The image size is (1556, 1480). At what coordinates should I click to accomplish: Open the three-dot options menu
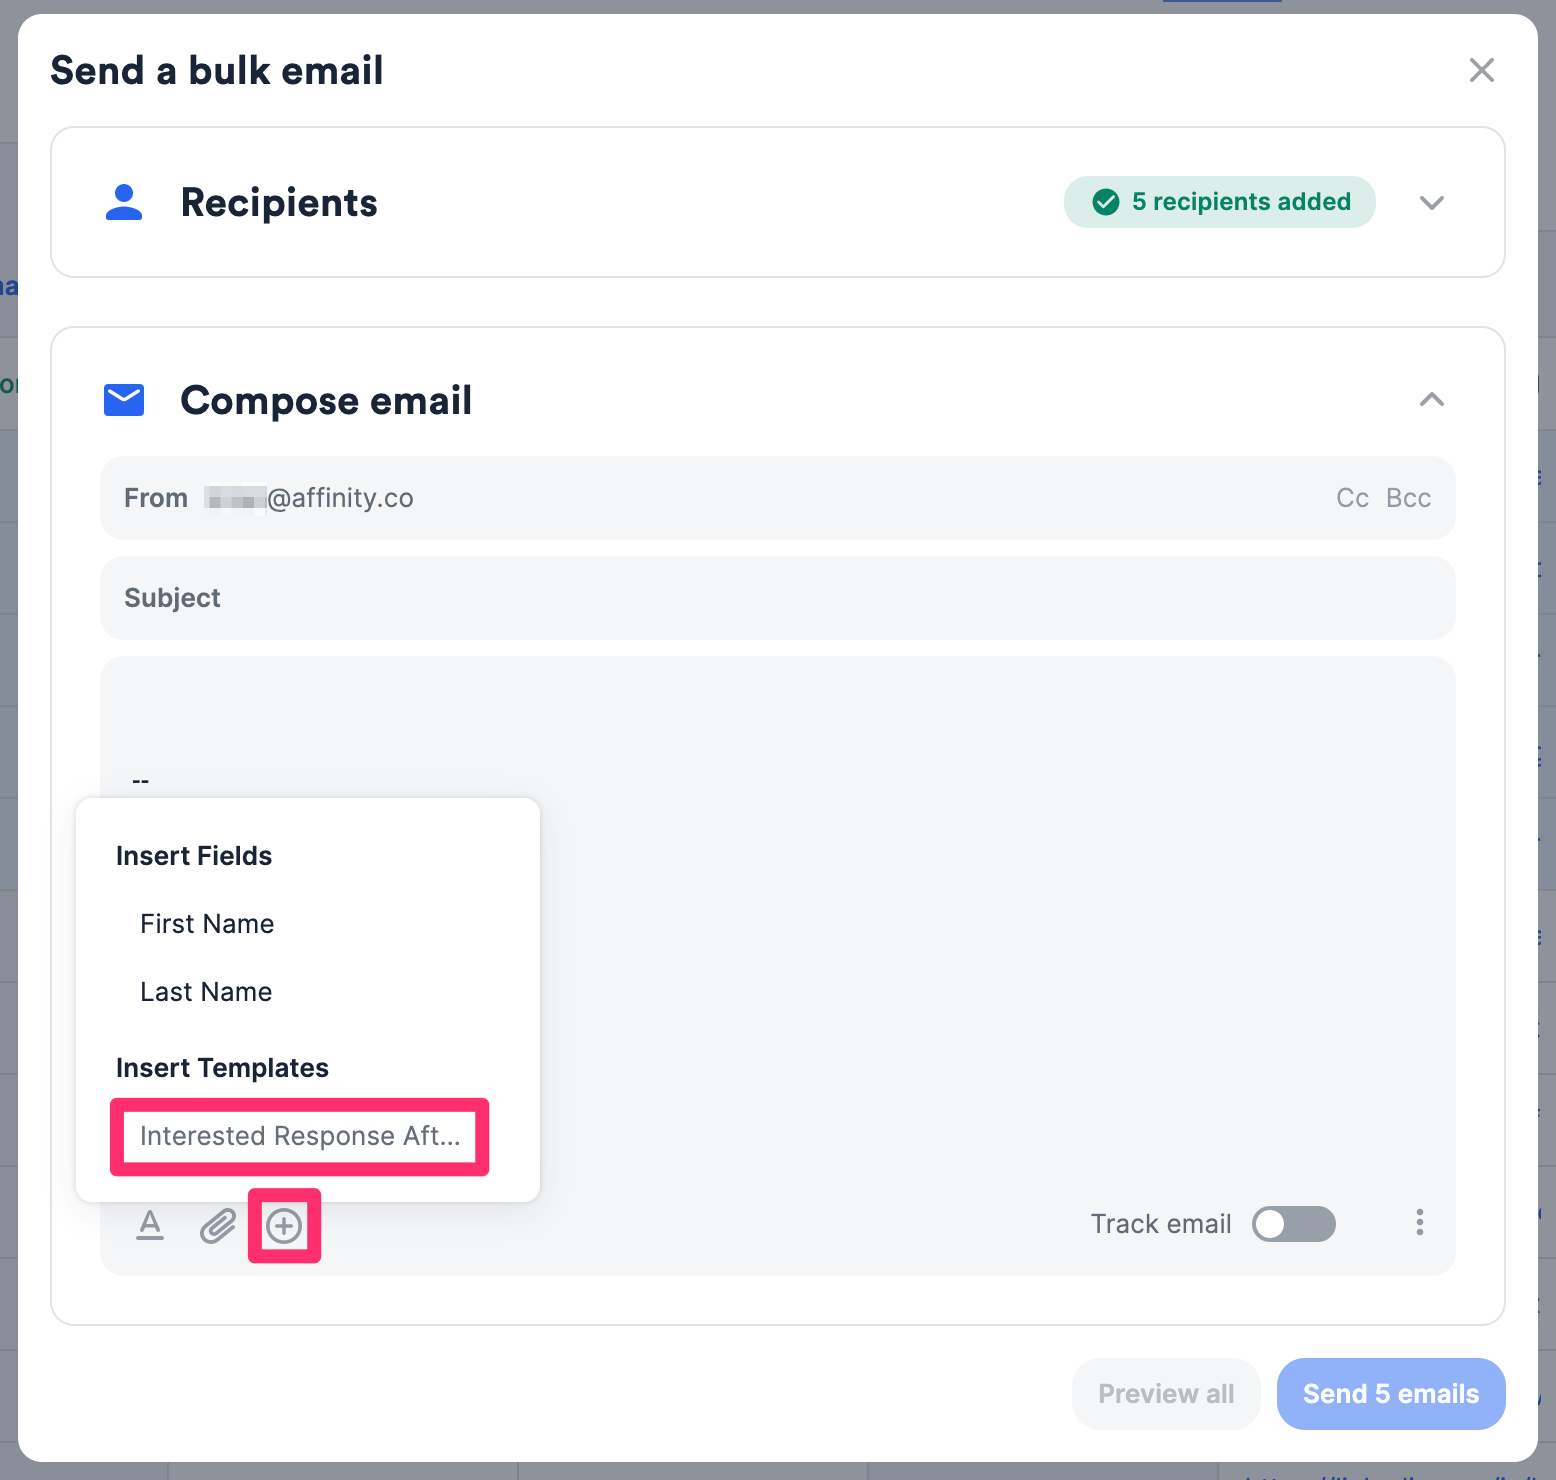[x=1419, y=1222]
